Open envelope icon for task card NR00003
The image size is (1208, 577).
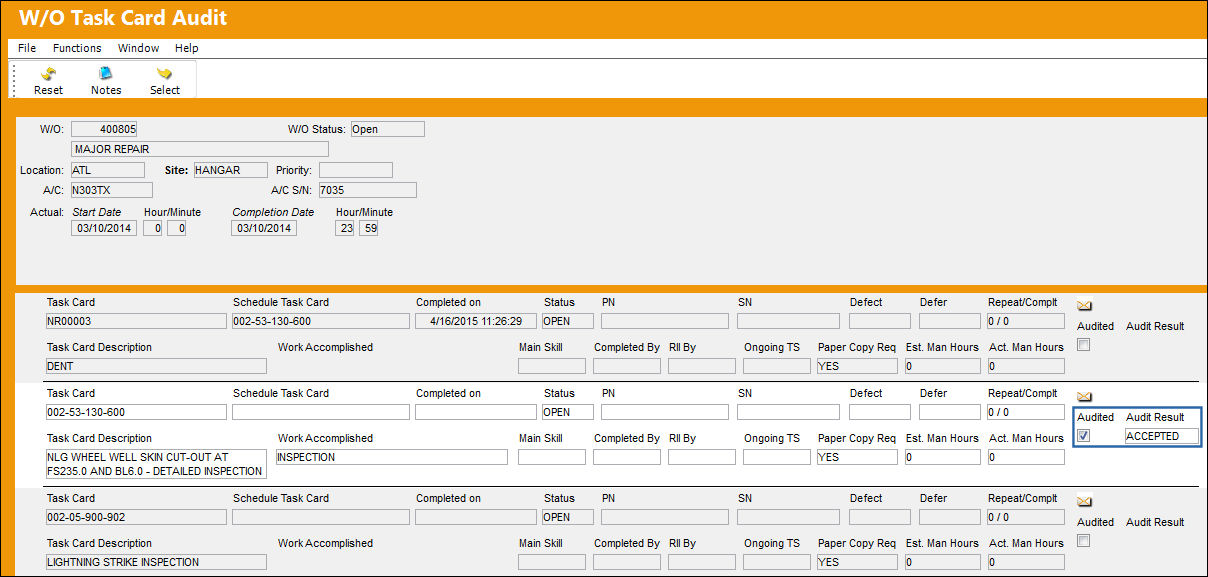(1084, 305)
